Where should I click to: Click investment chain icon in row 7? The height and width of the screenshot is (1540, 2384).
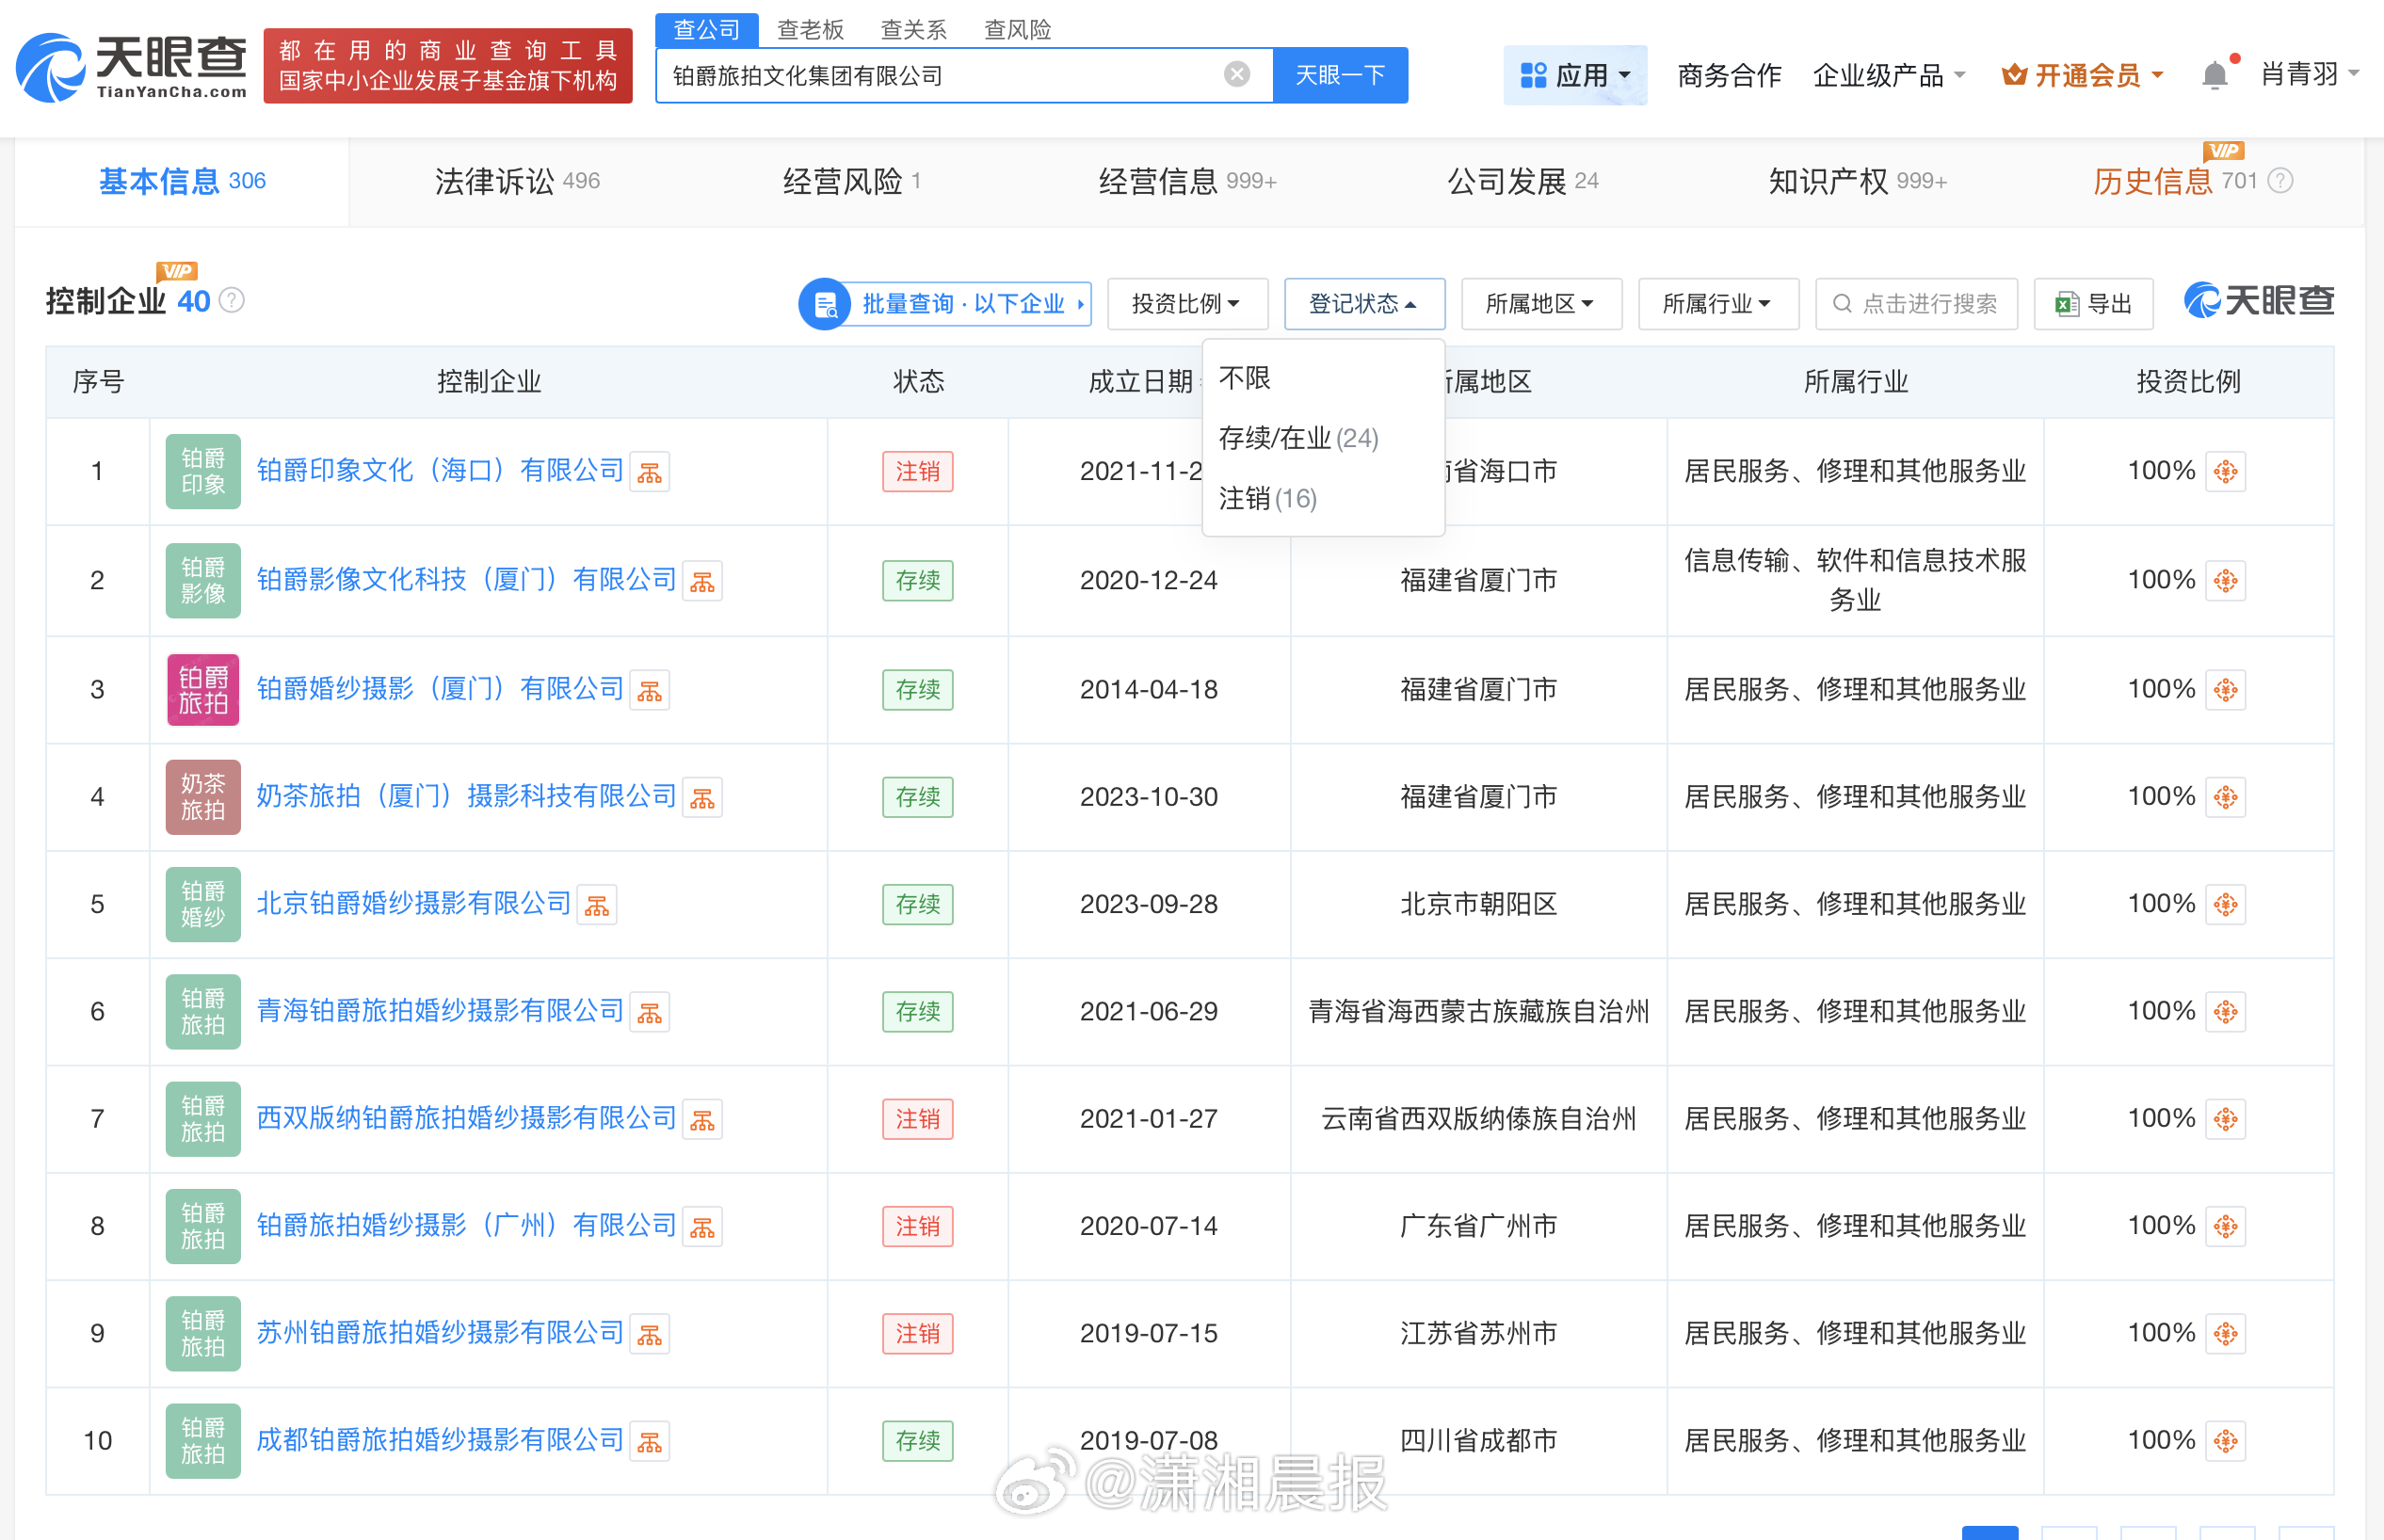pyautogui.click(x=2225, y=1118)
